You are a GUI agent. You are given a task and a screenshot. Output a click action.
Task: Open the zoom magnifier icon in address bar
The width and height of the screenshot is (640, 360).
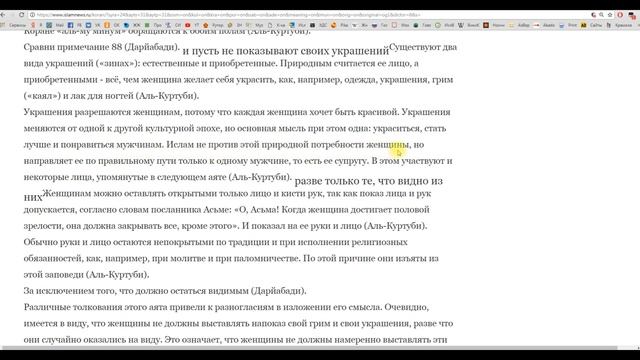click(x=602, y=15)
